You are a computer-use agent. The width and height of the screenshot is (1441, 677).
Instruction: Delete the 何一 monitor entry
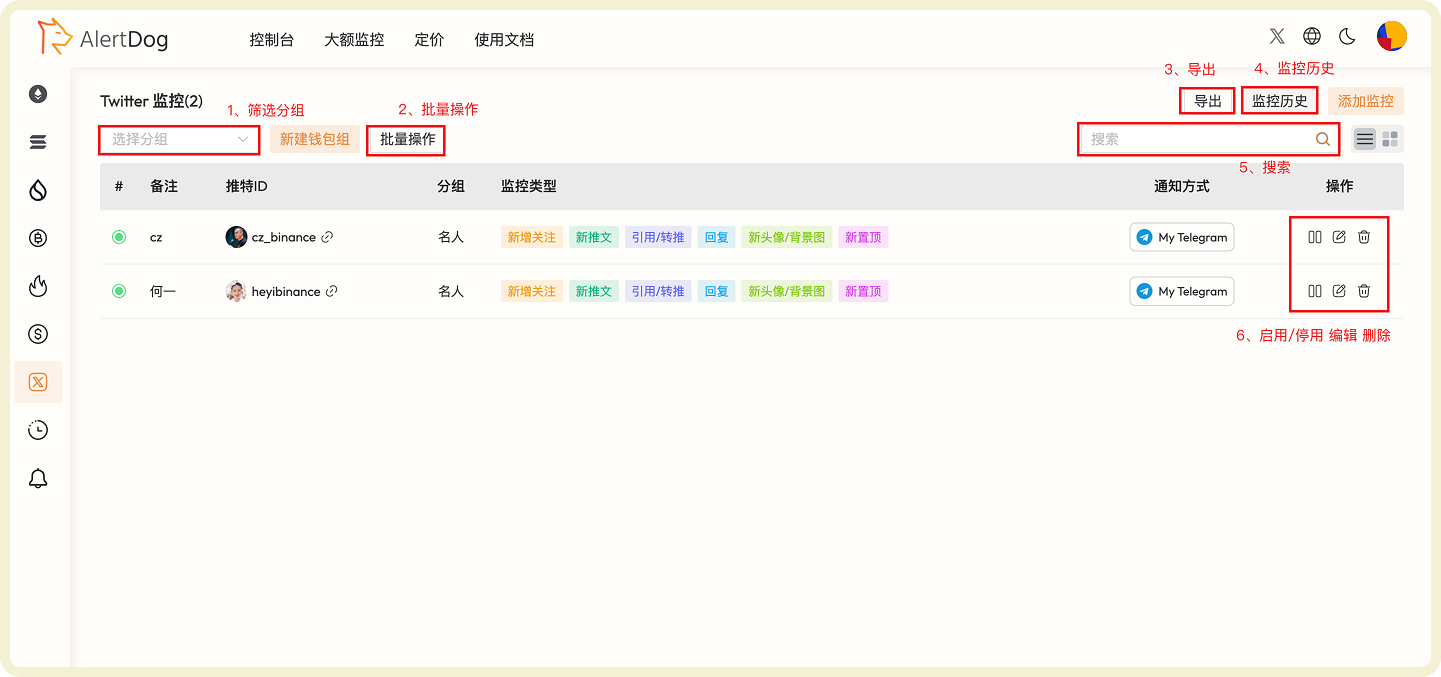1364,291
